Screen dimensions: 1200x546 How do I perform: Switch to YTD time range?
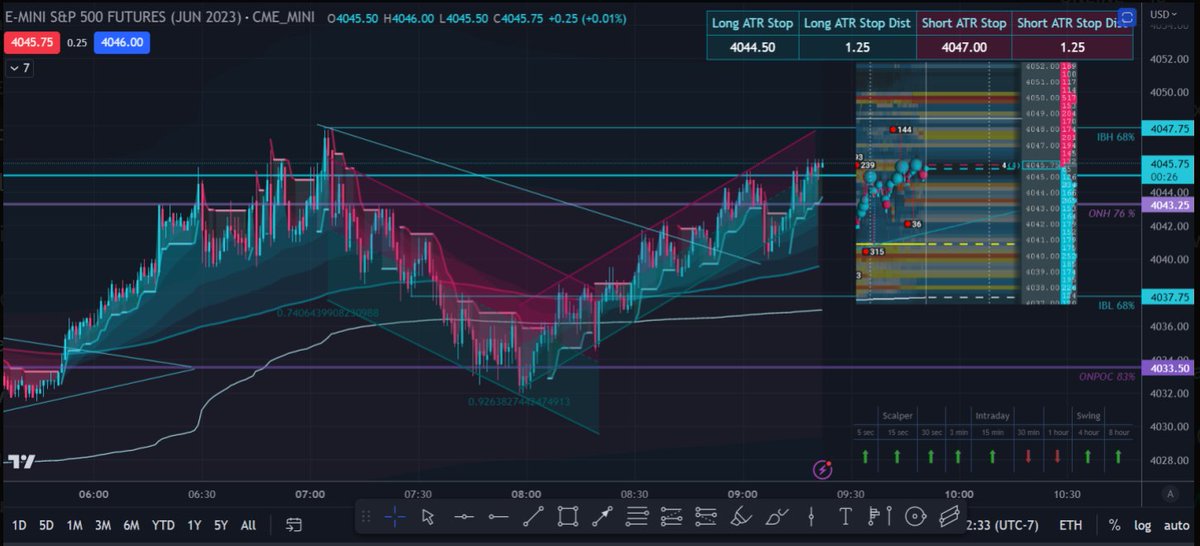(x=163, y=524)
